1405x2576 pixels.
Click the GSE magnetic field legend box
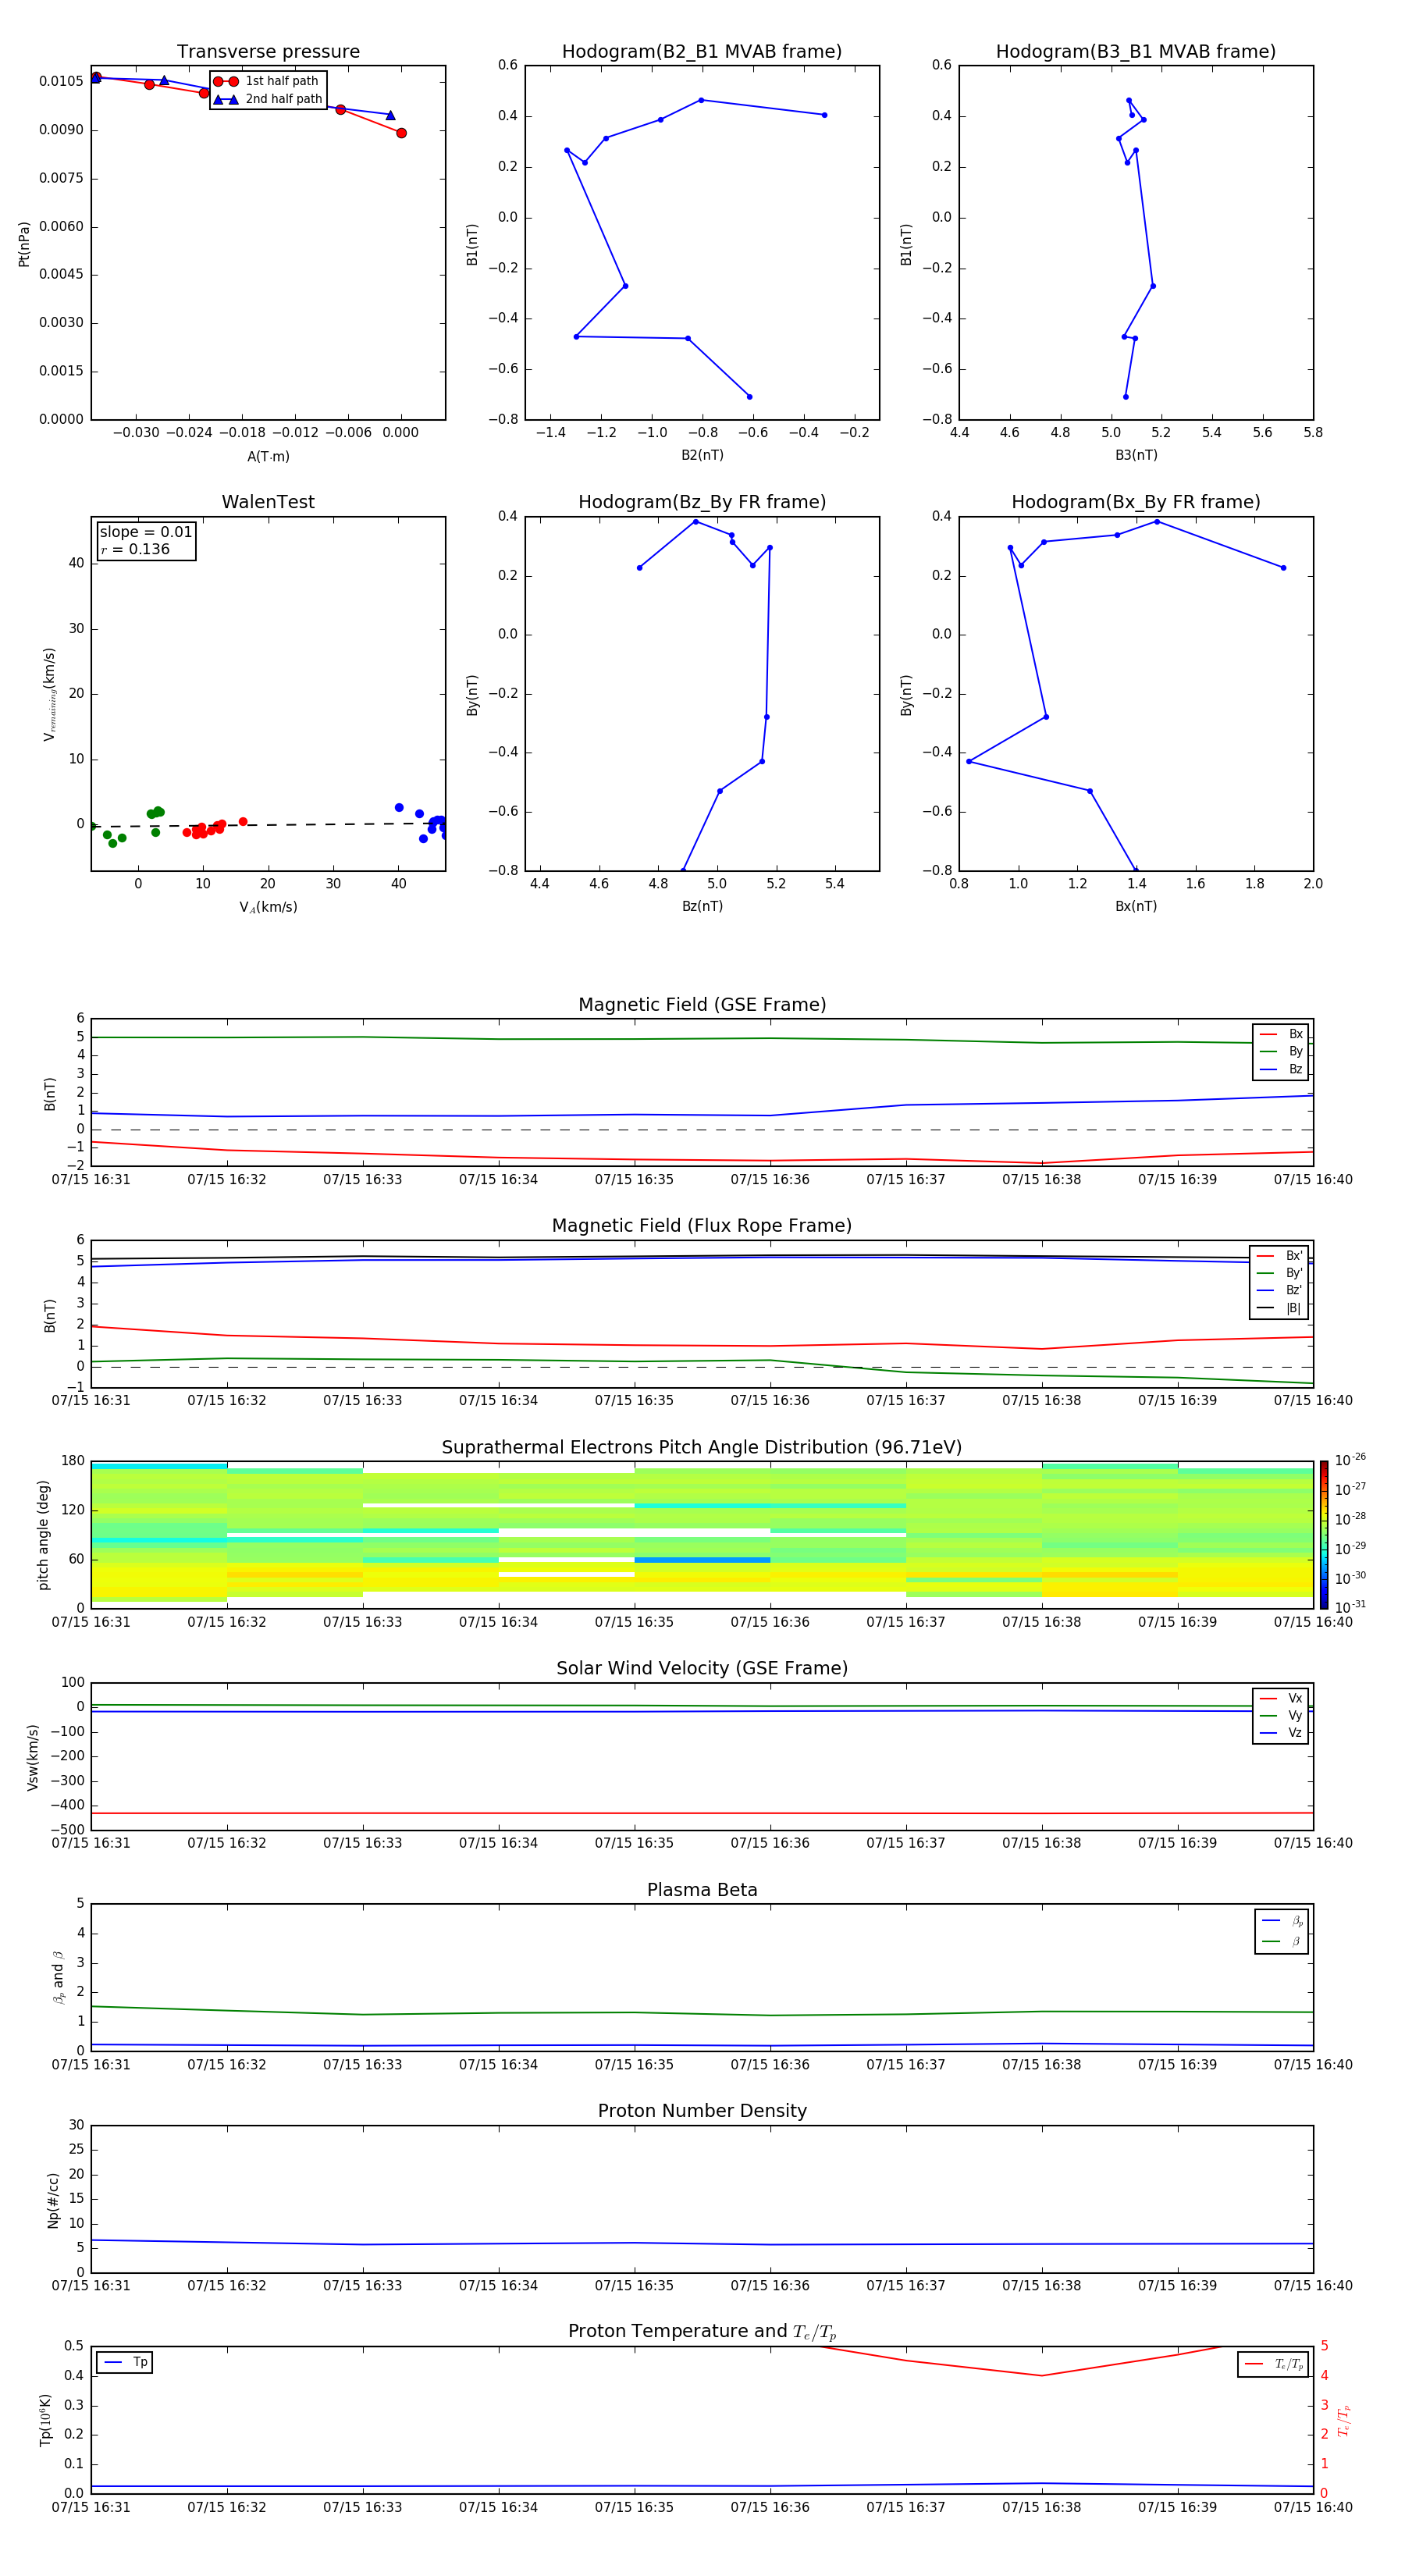1280,1052
